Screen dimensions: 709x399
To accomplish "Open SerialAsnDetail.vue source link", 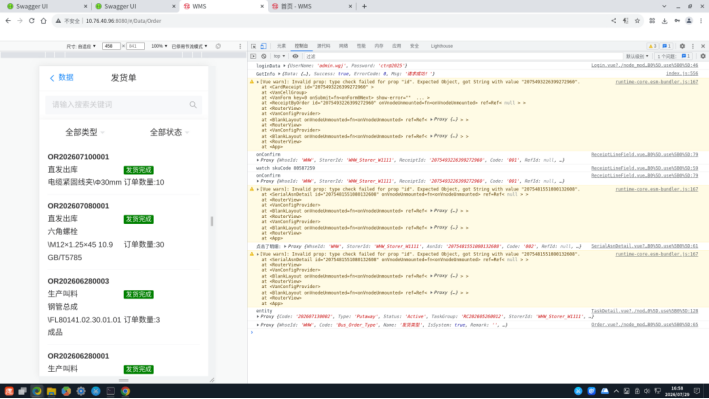I will 644,246.
